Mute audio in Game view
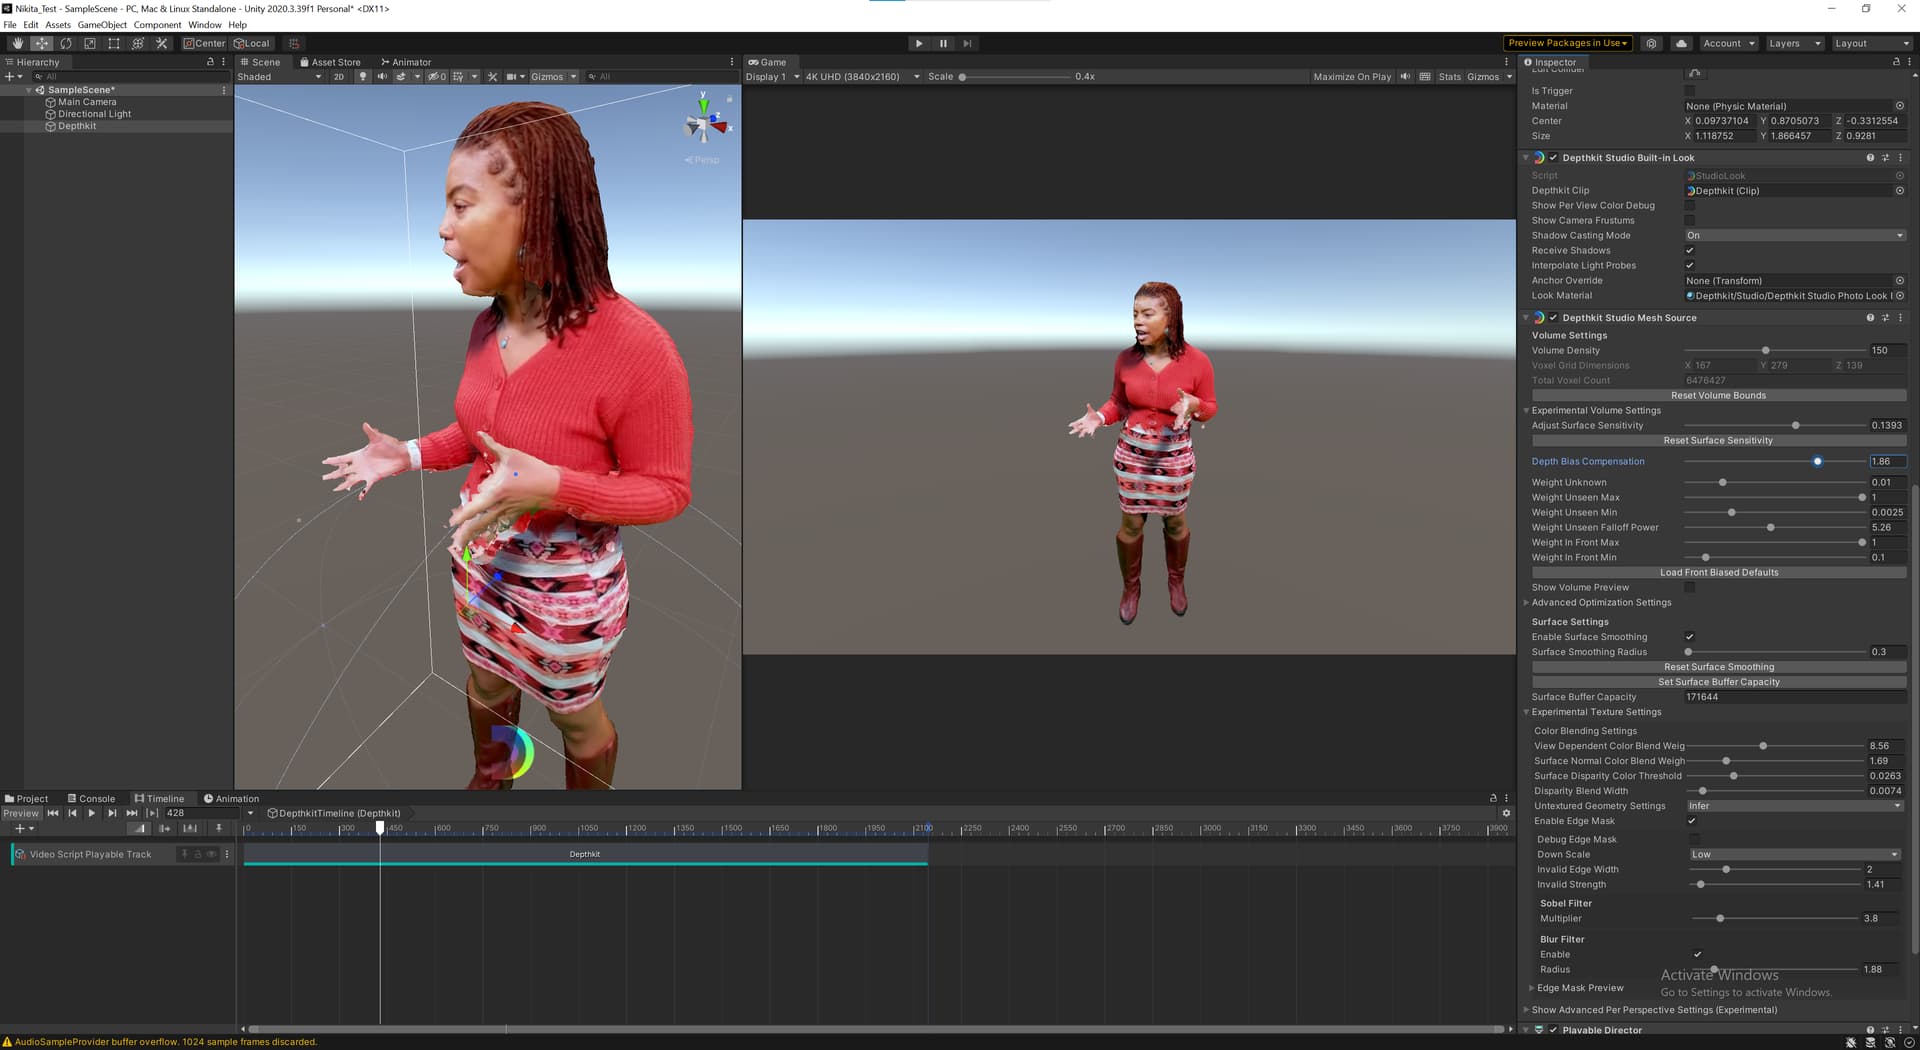 point(1405,77)
